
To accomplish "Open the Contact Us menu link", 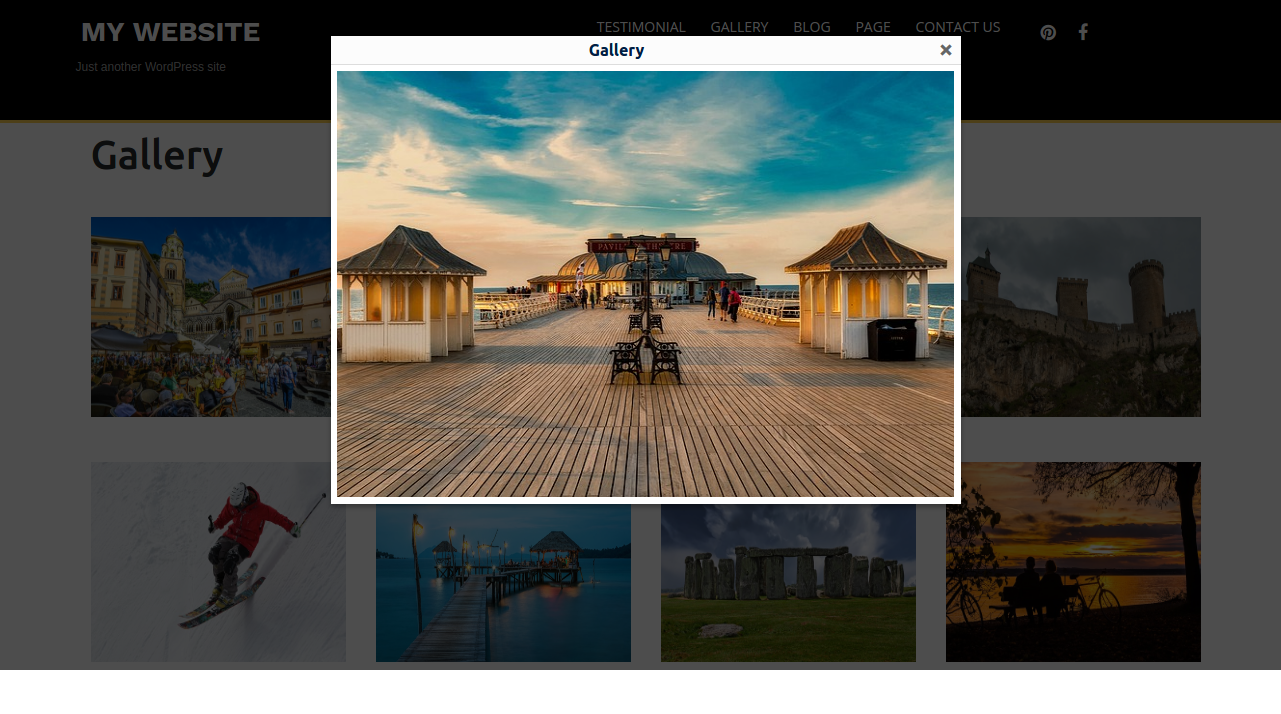I will (x=957, y=27).
